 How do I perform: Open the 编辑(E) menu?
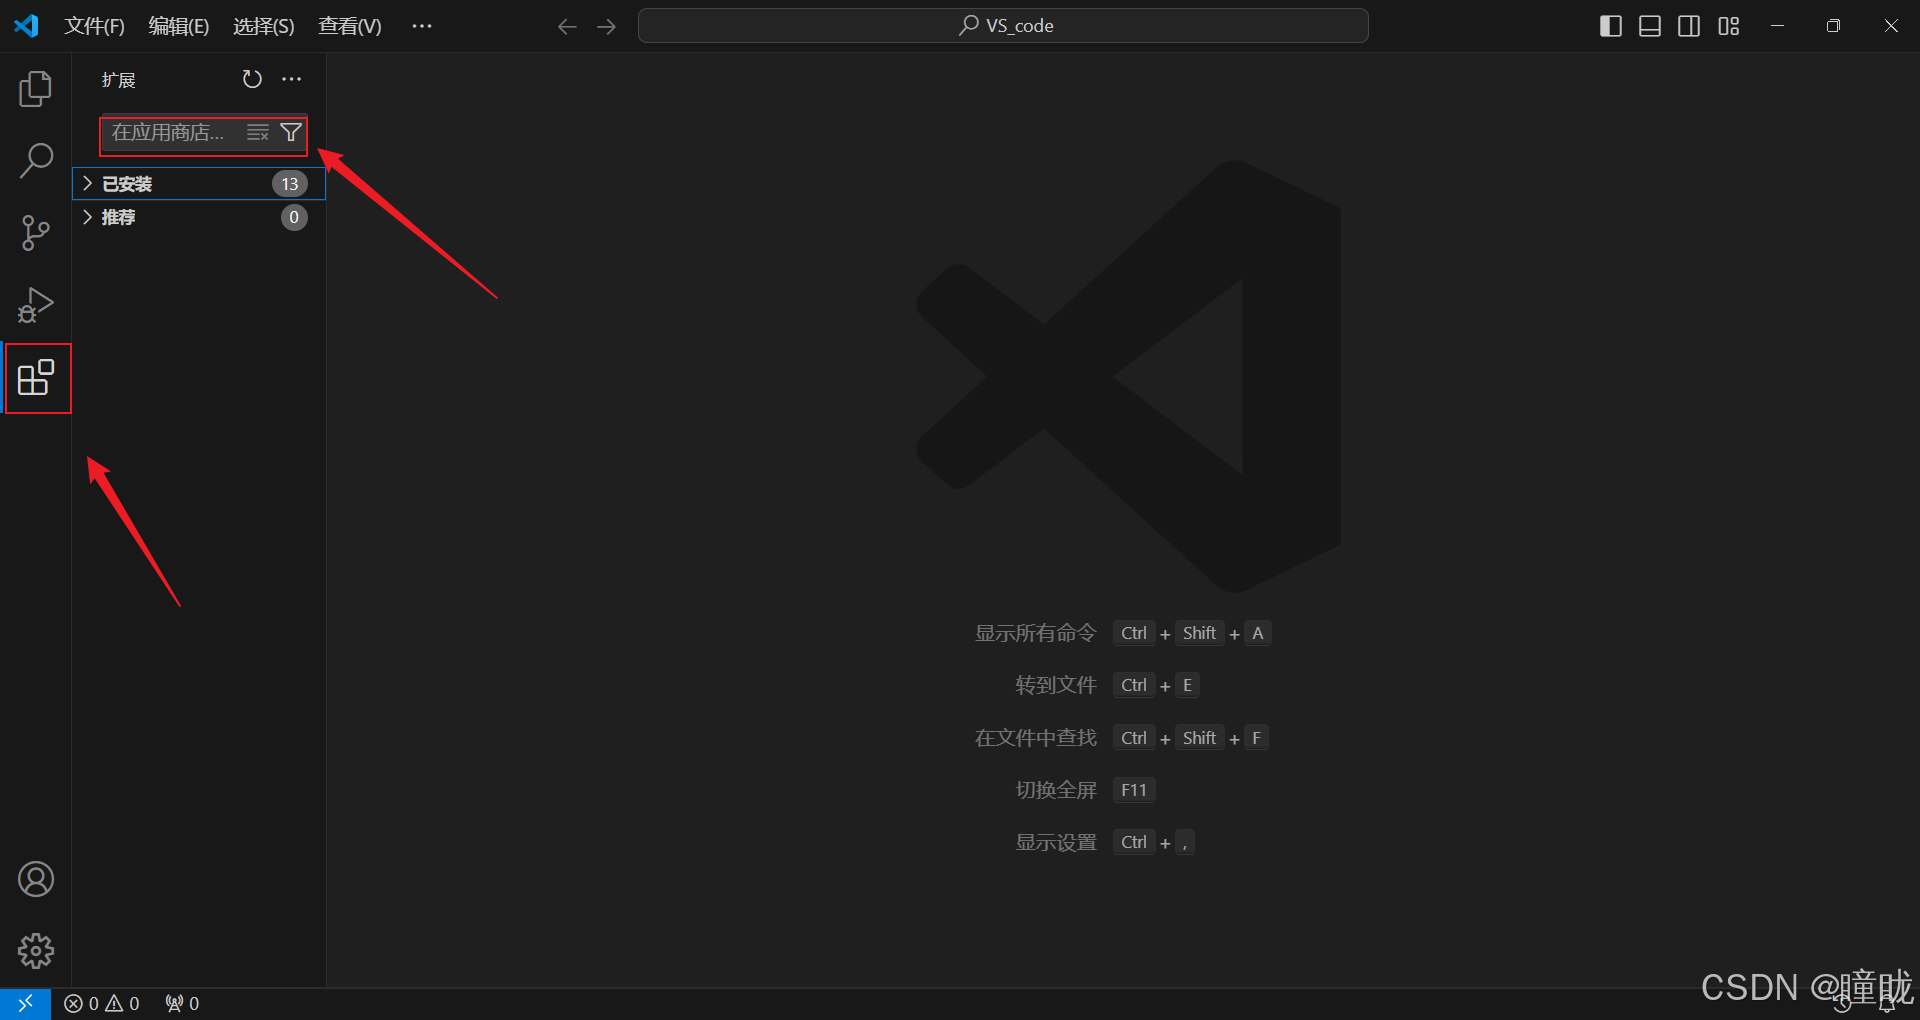tap(179, 26)
